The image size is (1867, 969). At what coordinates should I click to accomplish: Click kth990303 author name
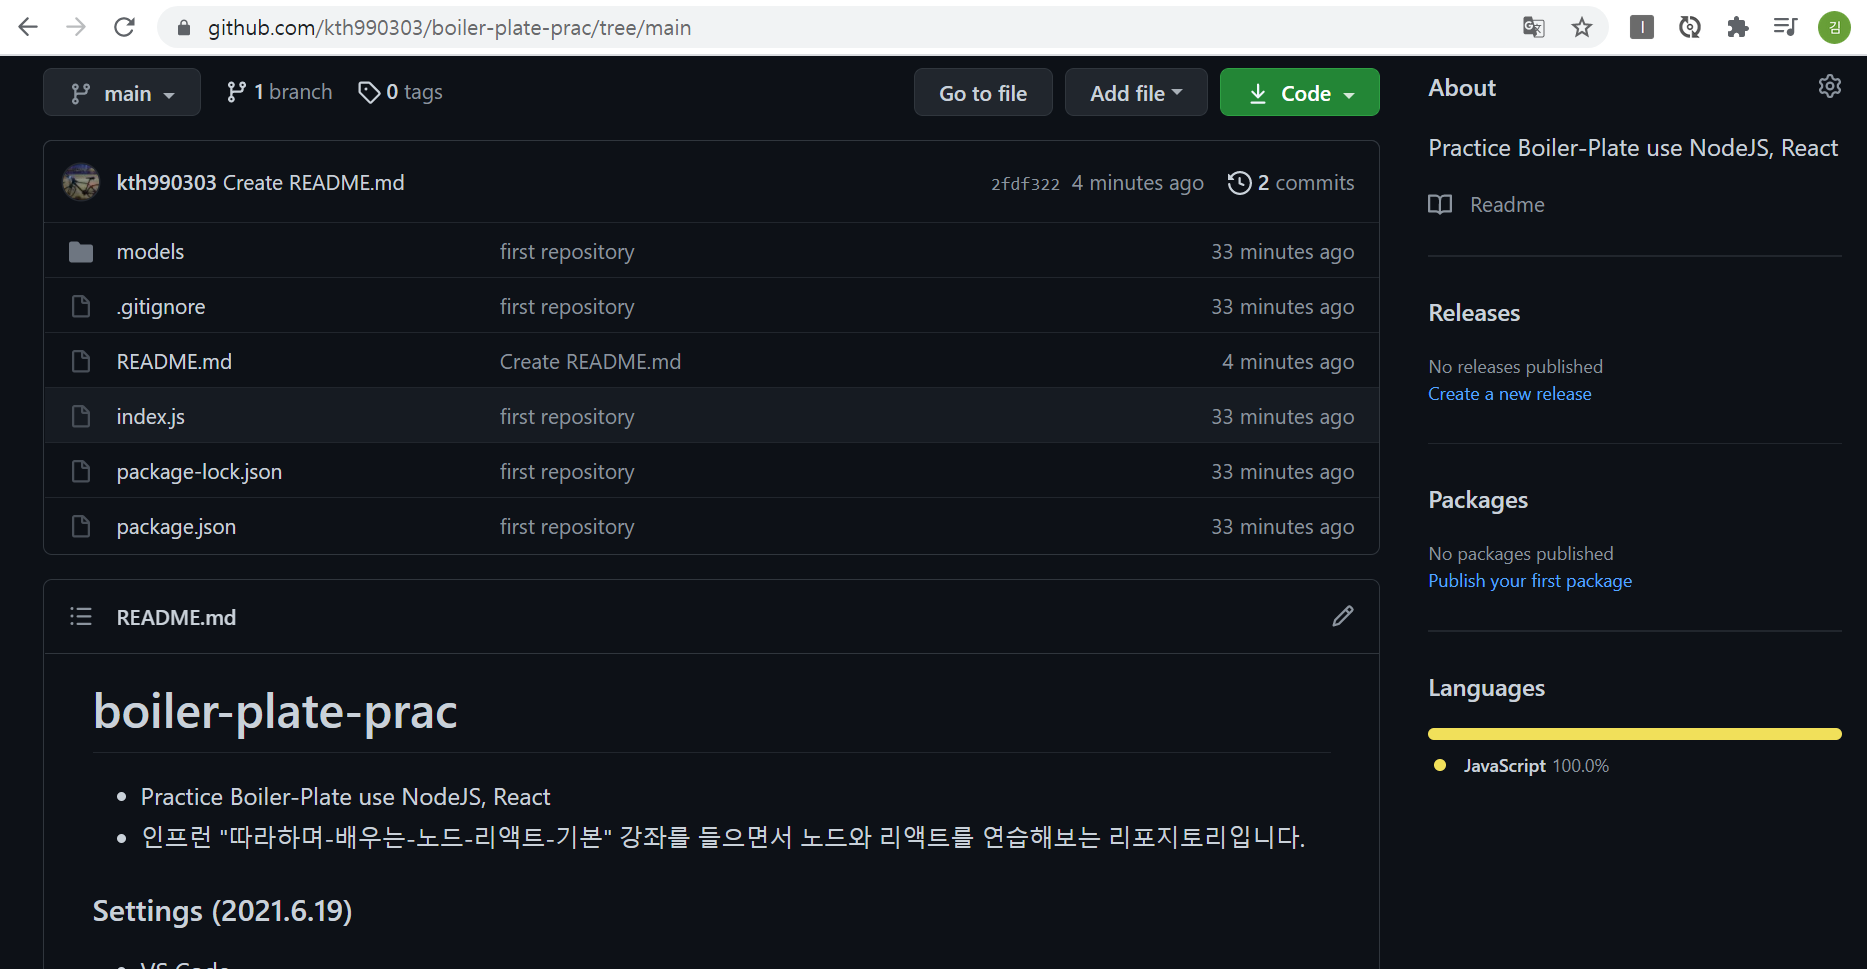point(166,183)
